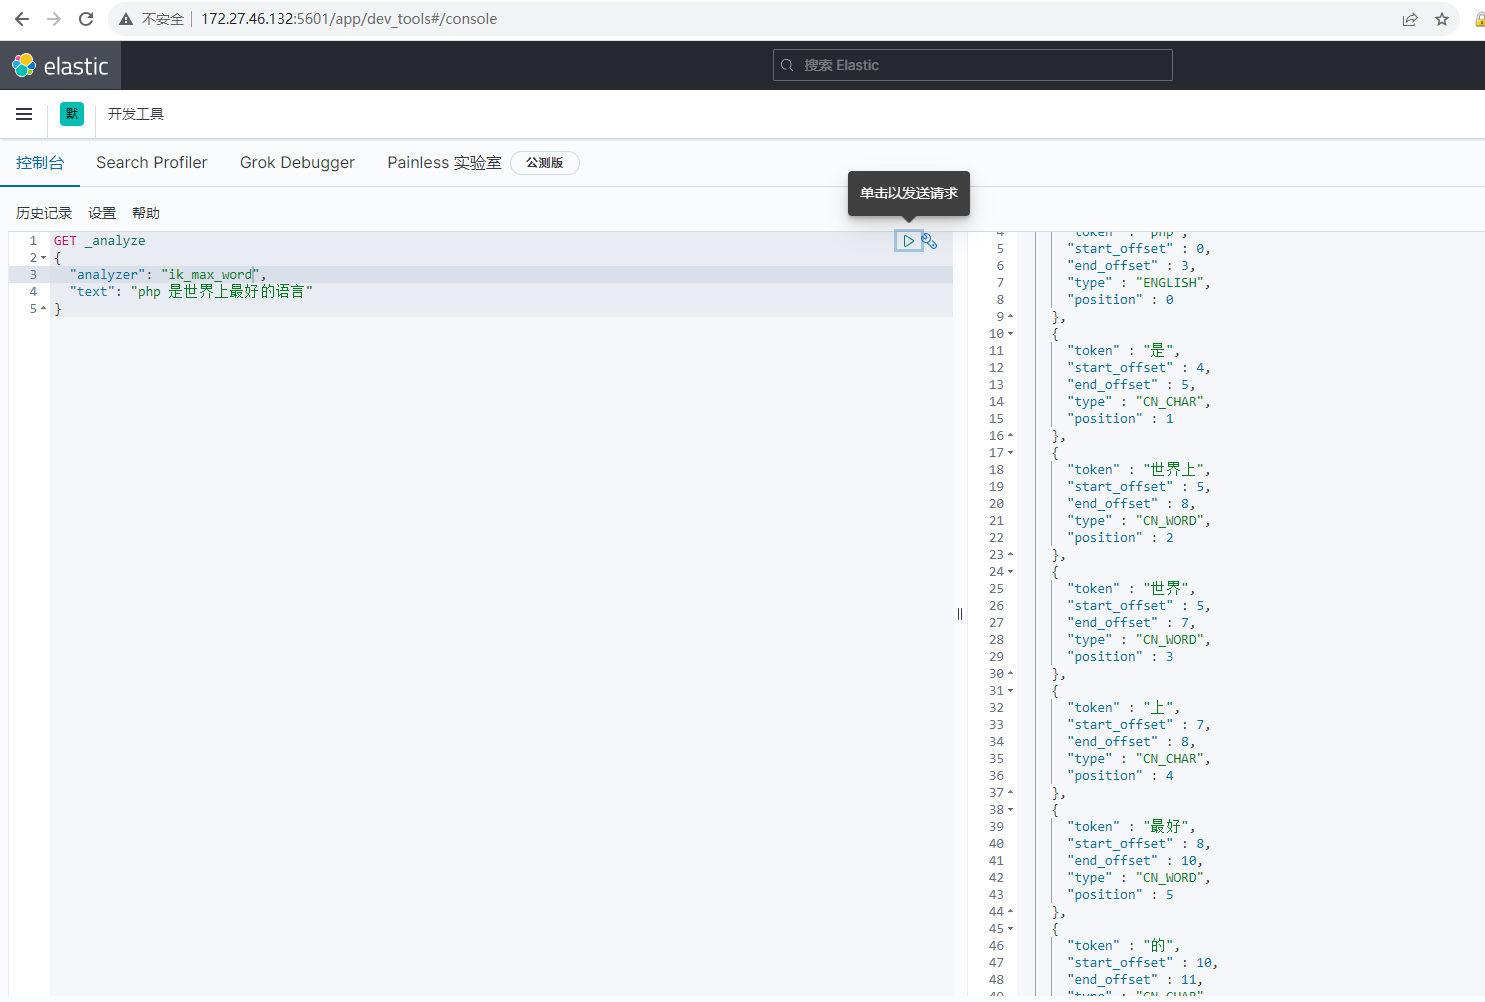Click the browser reload icon
The width and height of the screenshot is (1485, 1002).
tap(86, 19)
